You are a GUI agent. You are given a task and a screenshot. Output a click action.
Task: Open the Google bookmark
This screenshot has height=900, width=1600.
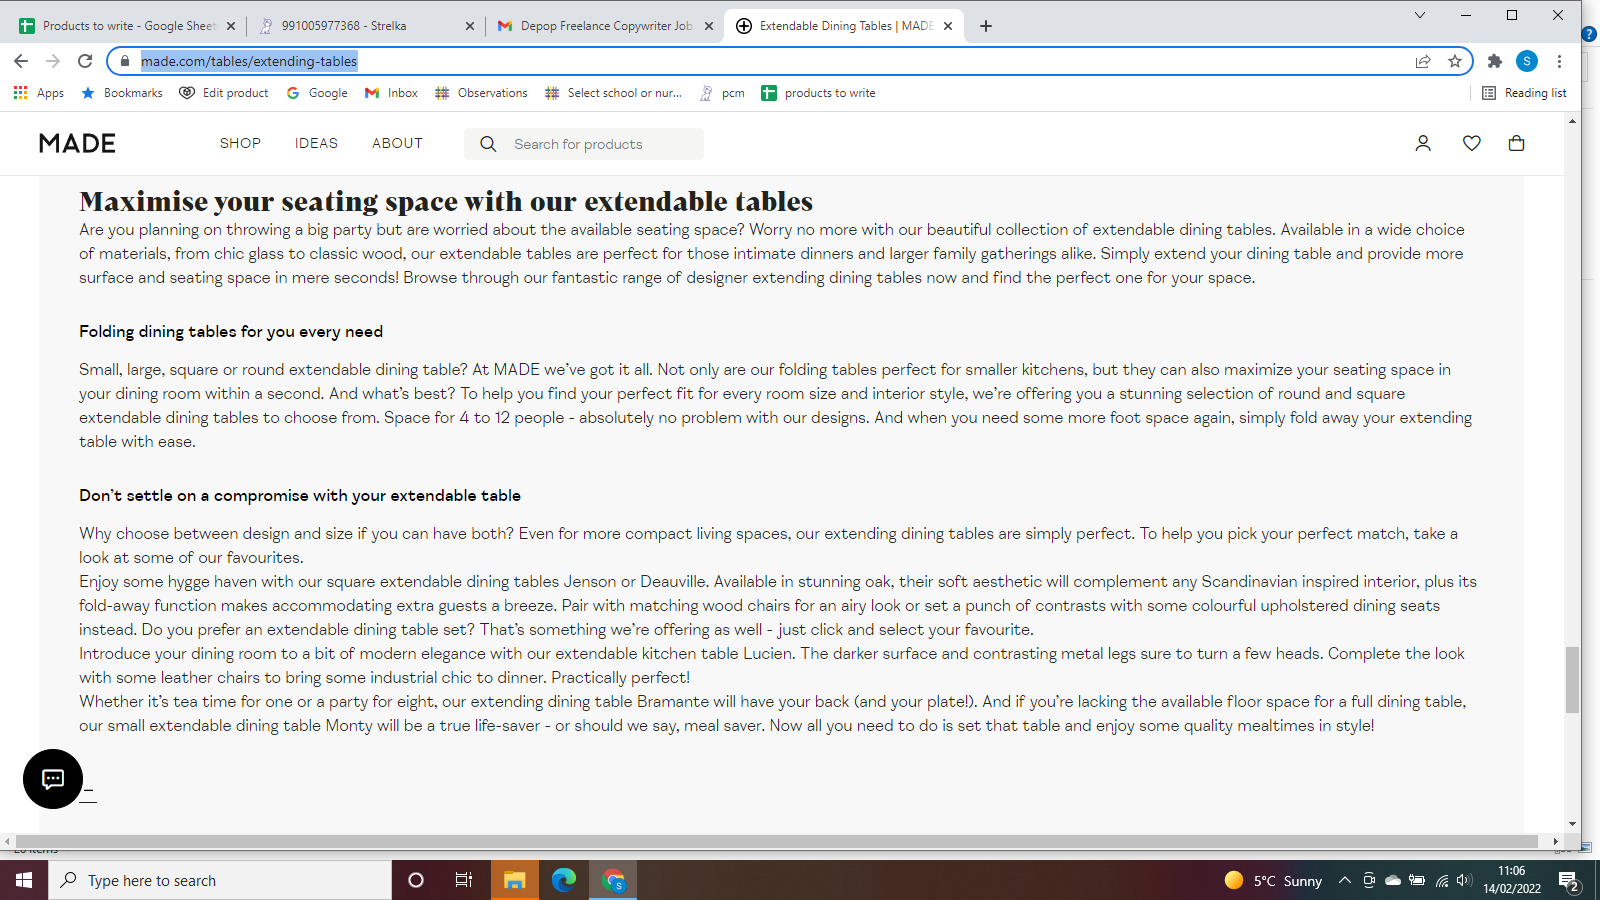317,93
